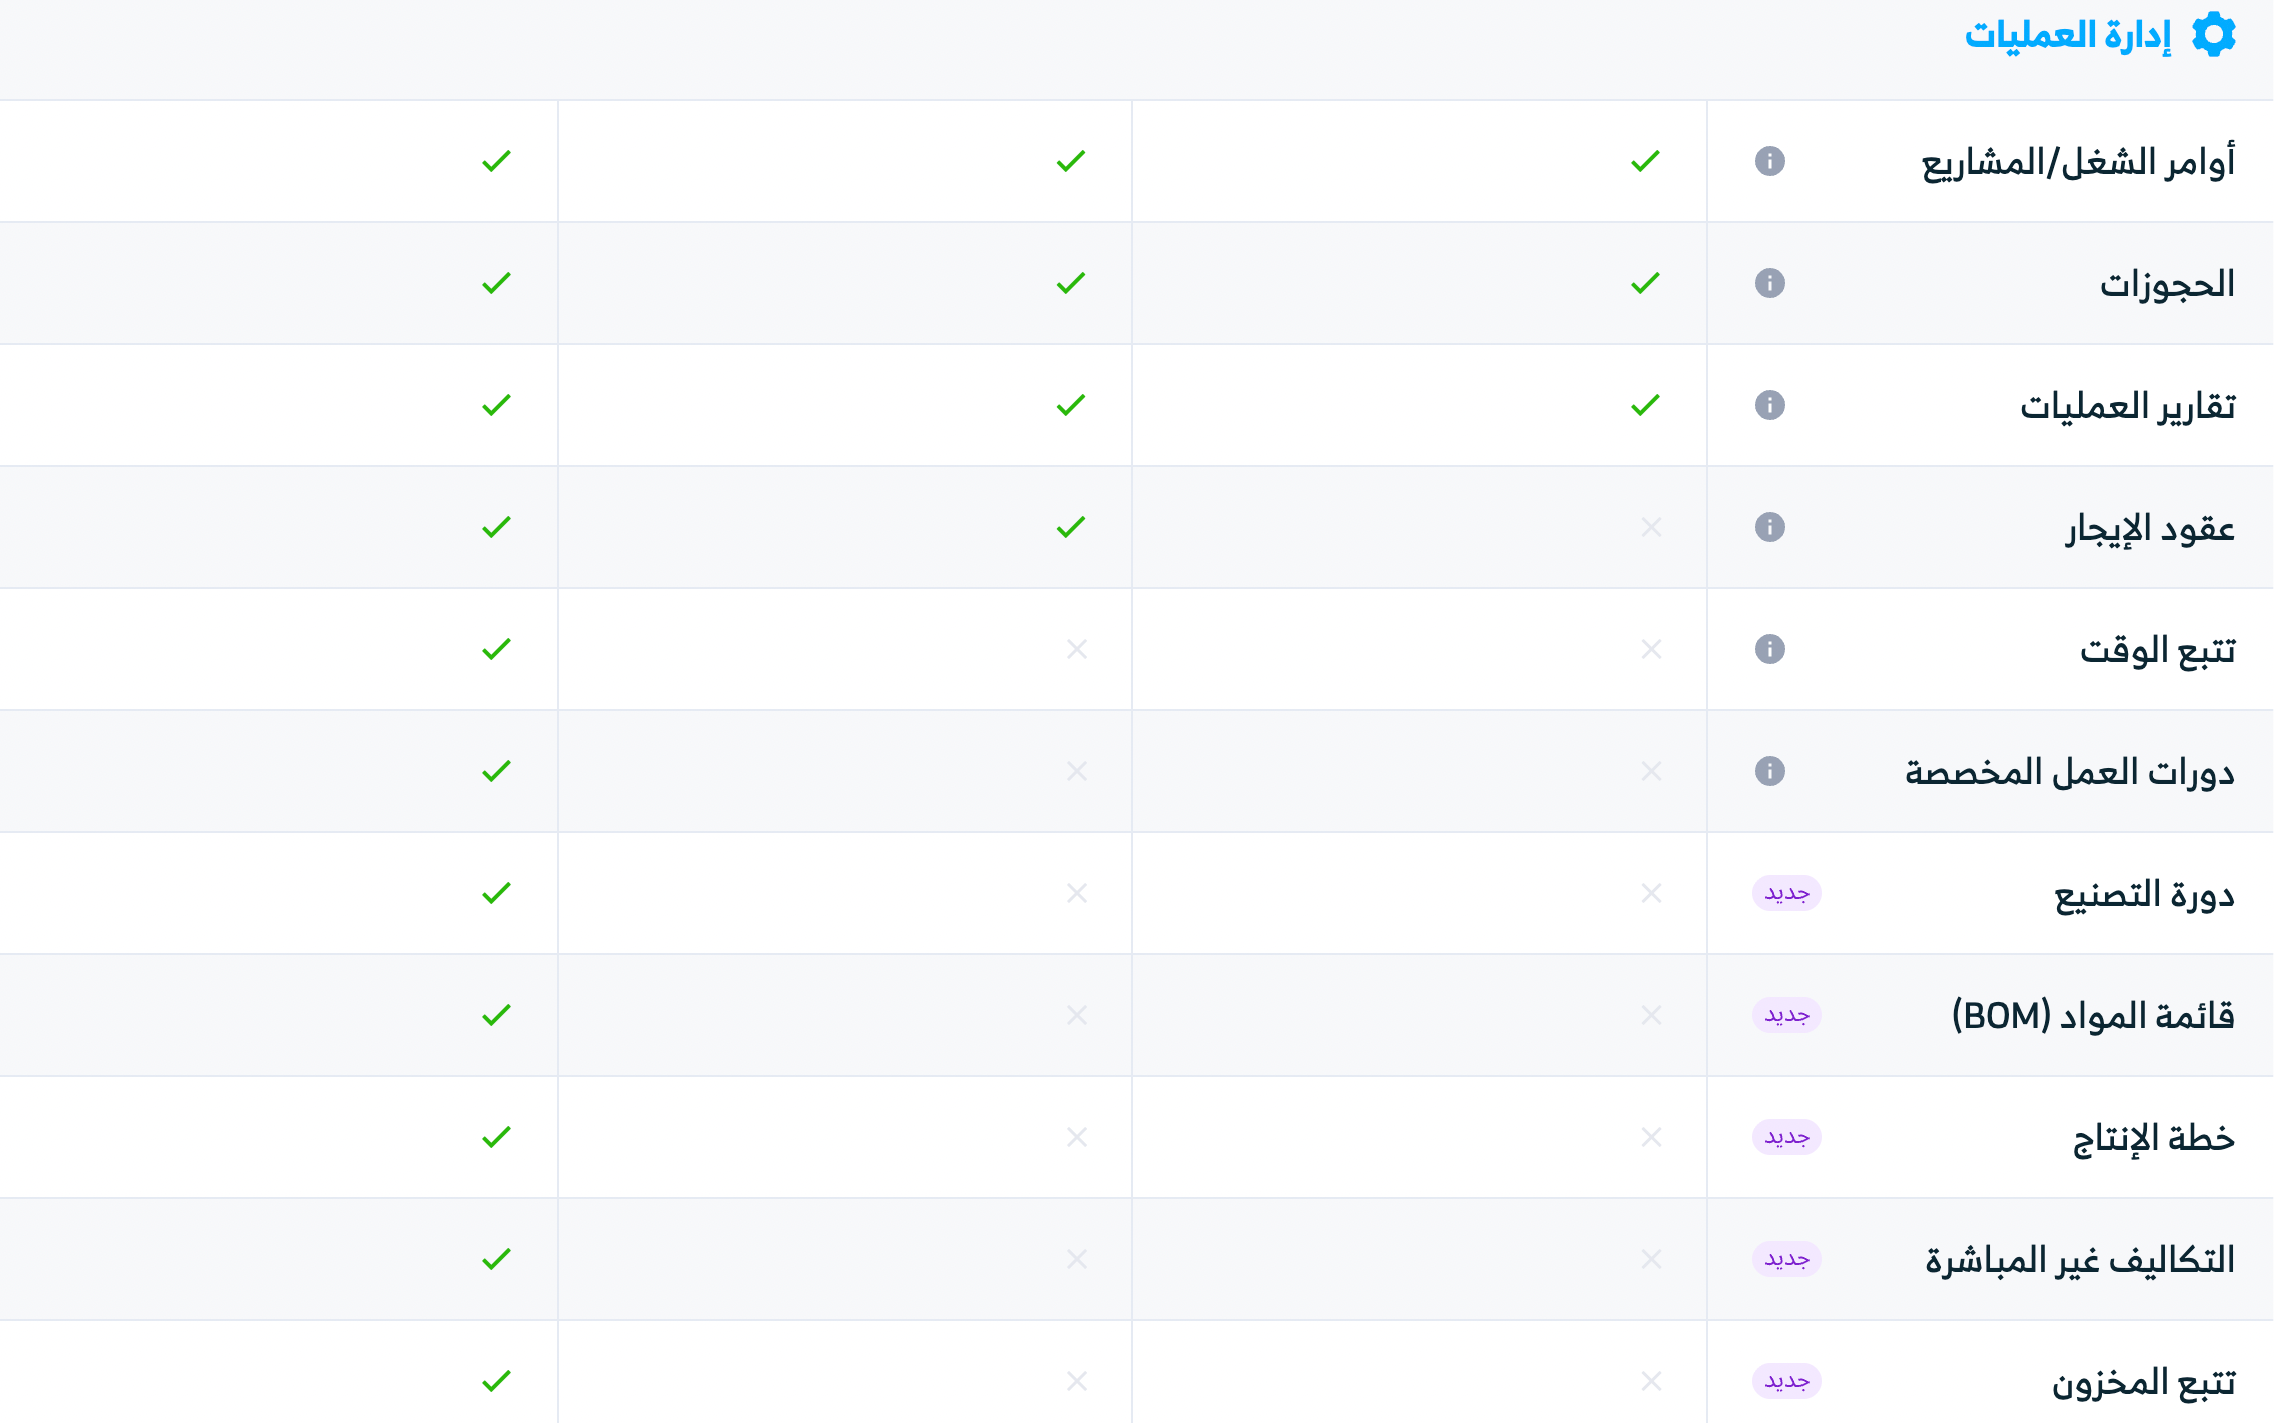Click the دورة التصنيع feature name
2274x1423 pixels.
[2144, 894]
